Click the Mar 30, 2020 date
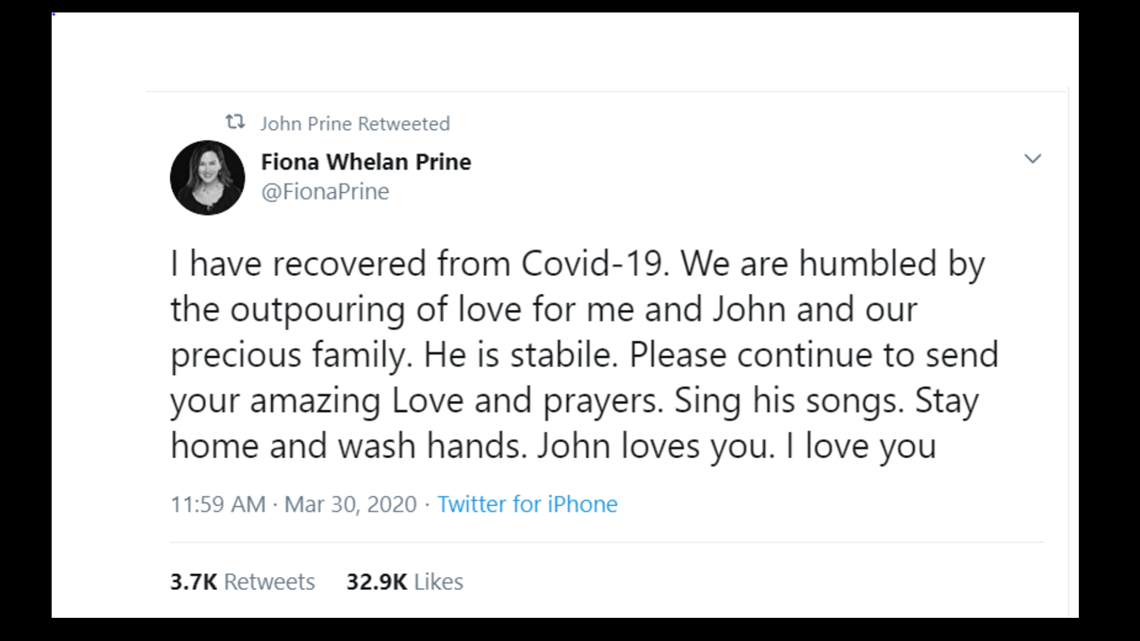The image size is (1140, 641). pos(350,504)
